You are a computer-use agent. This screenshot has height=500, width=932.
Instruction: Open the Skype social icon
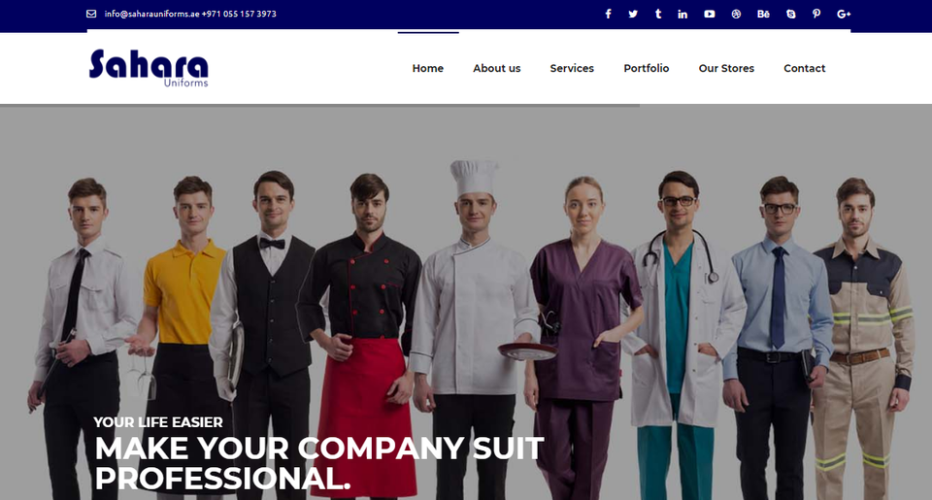791,14
